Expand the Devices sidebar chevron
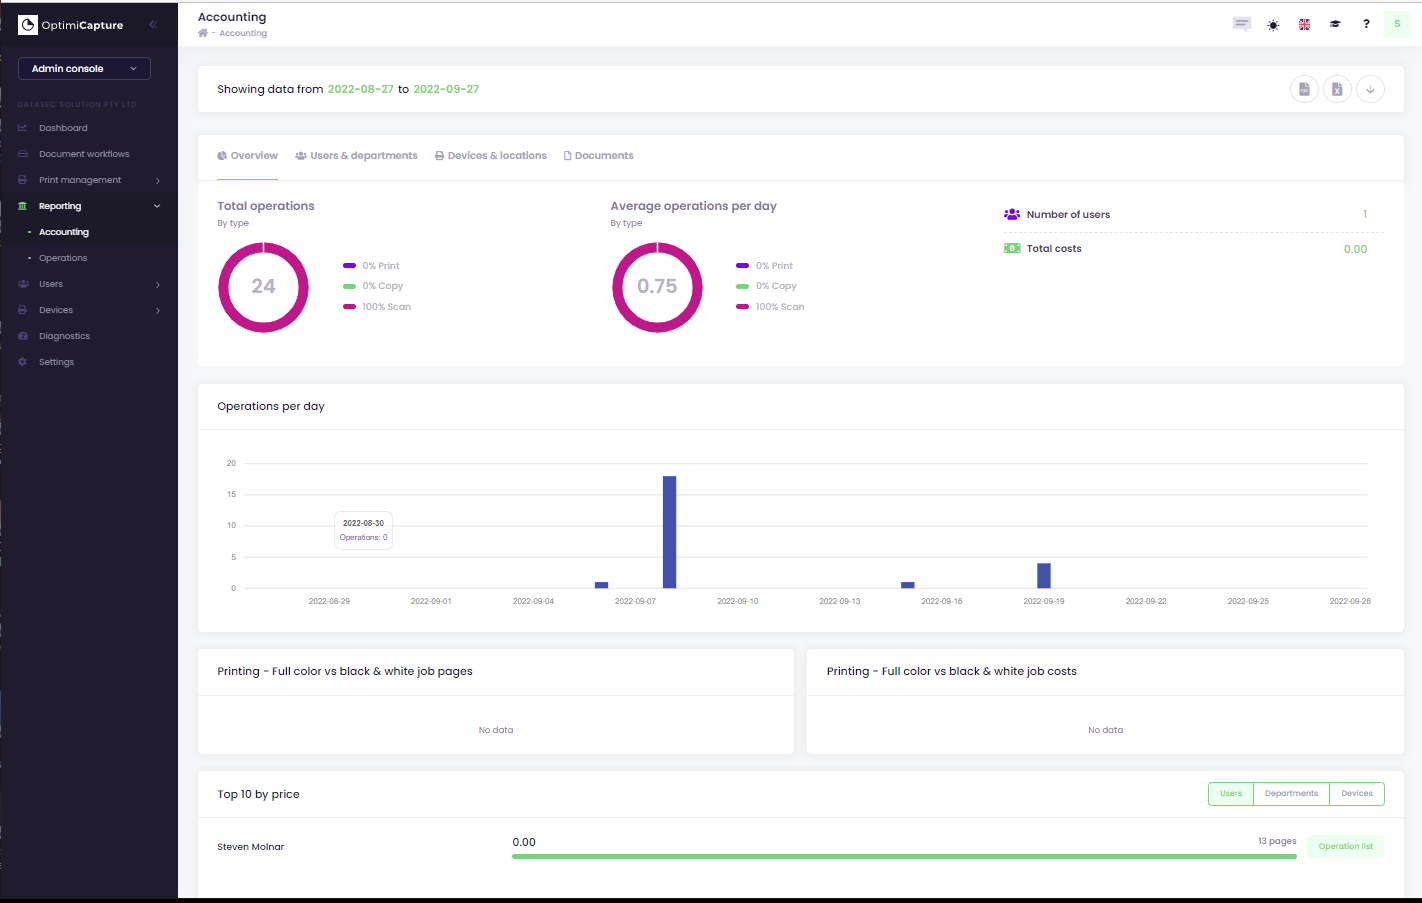 tap(157, 310)
